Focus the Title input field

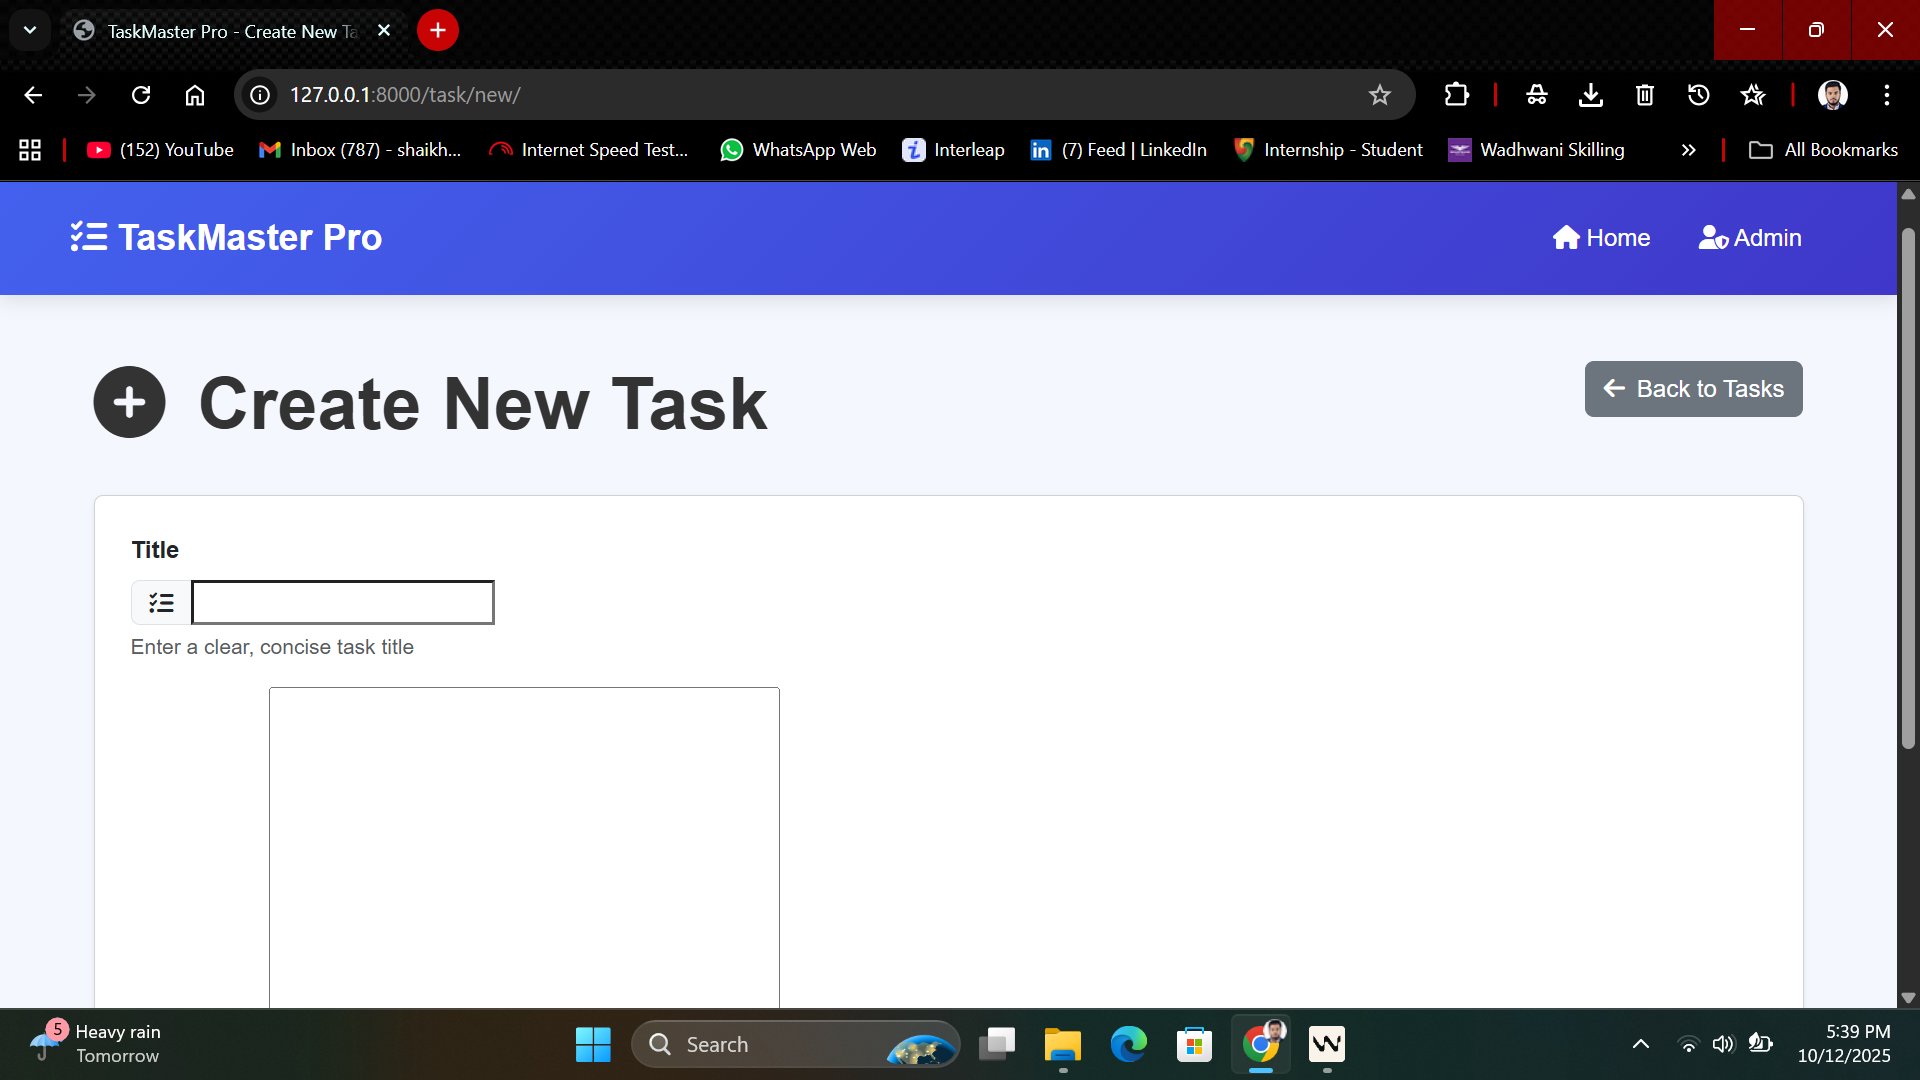click(343, 603)
